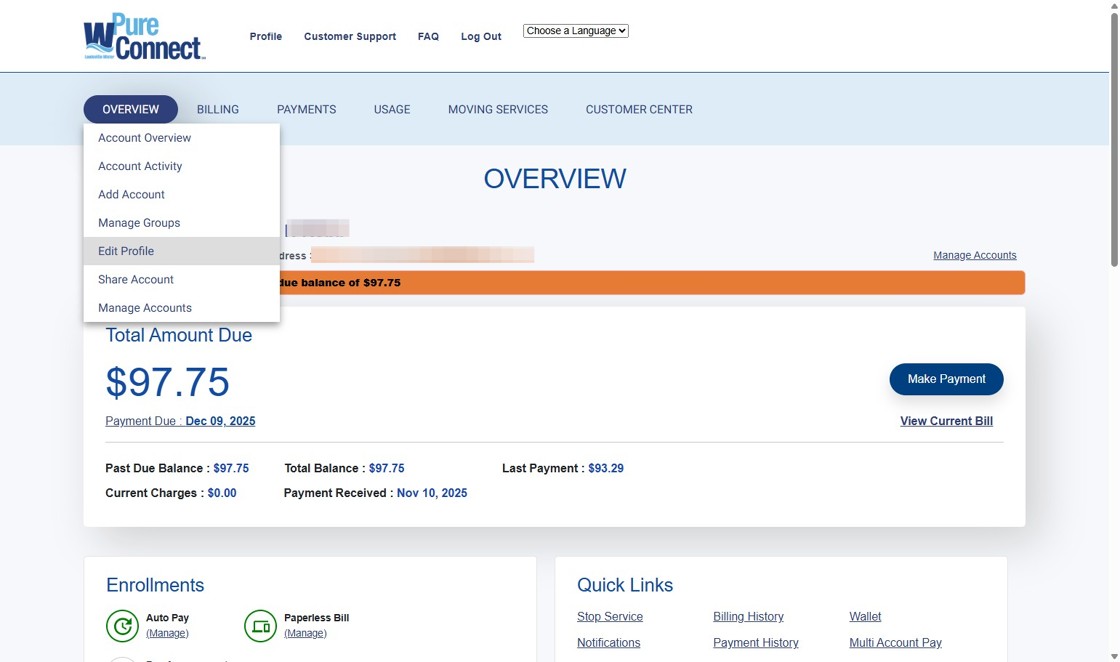Click the Log Out link

pyautogui.click(x=481, y=36)
